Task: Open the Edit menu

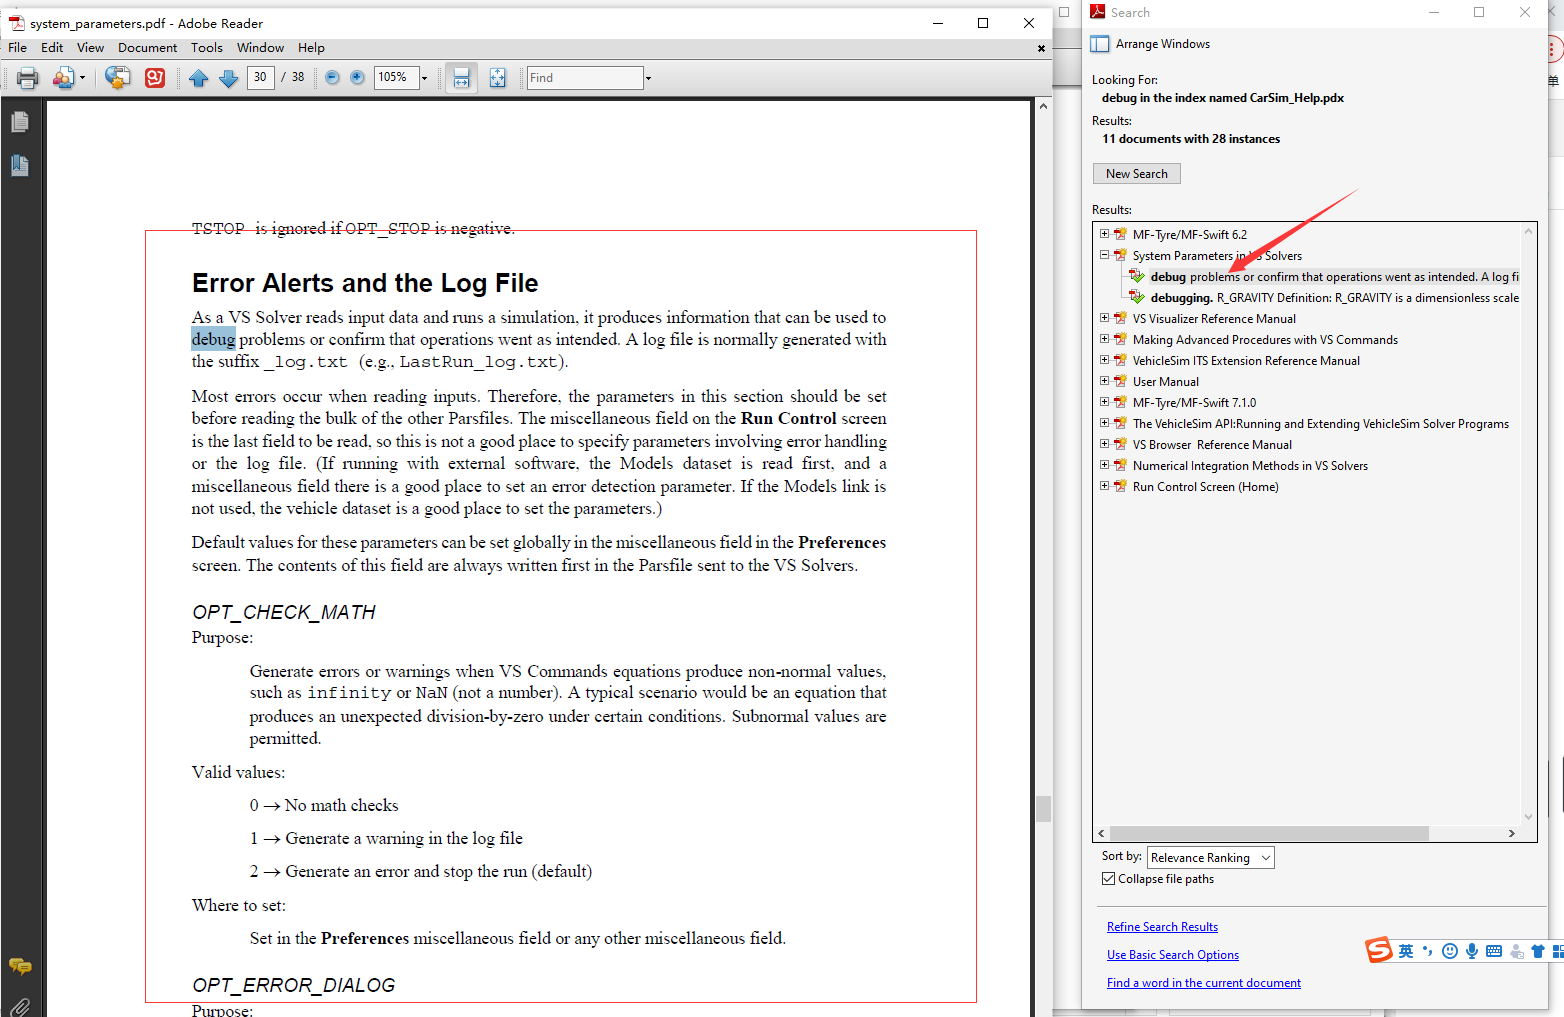Action: coord(52,48)
